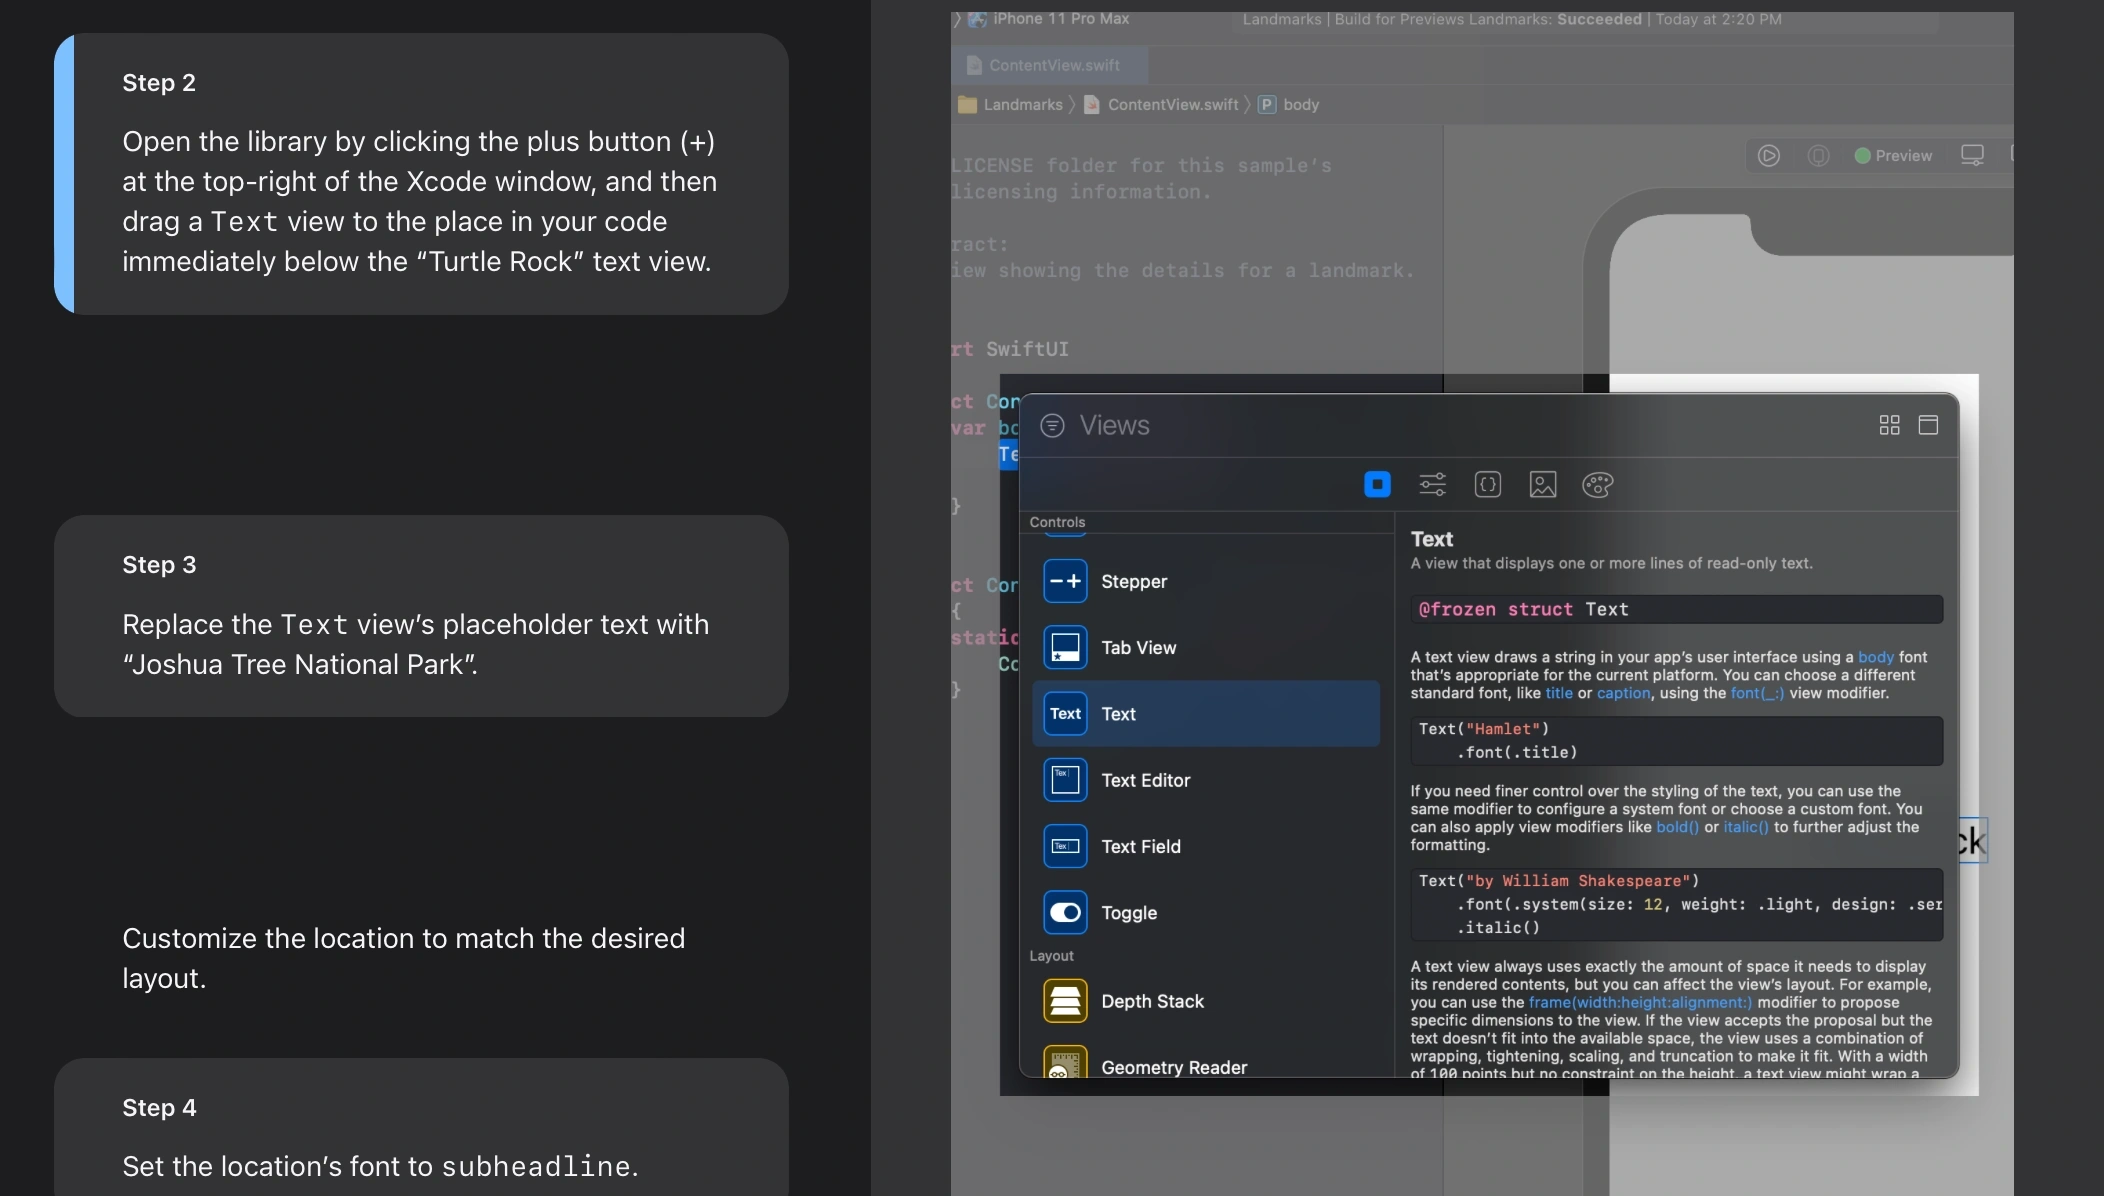Click the Text("Hamlet") code sample
Viewport: 2104px width, 1196px height.
(x=1676, y=741)
